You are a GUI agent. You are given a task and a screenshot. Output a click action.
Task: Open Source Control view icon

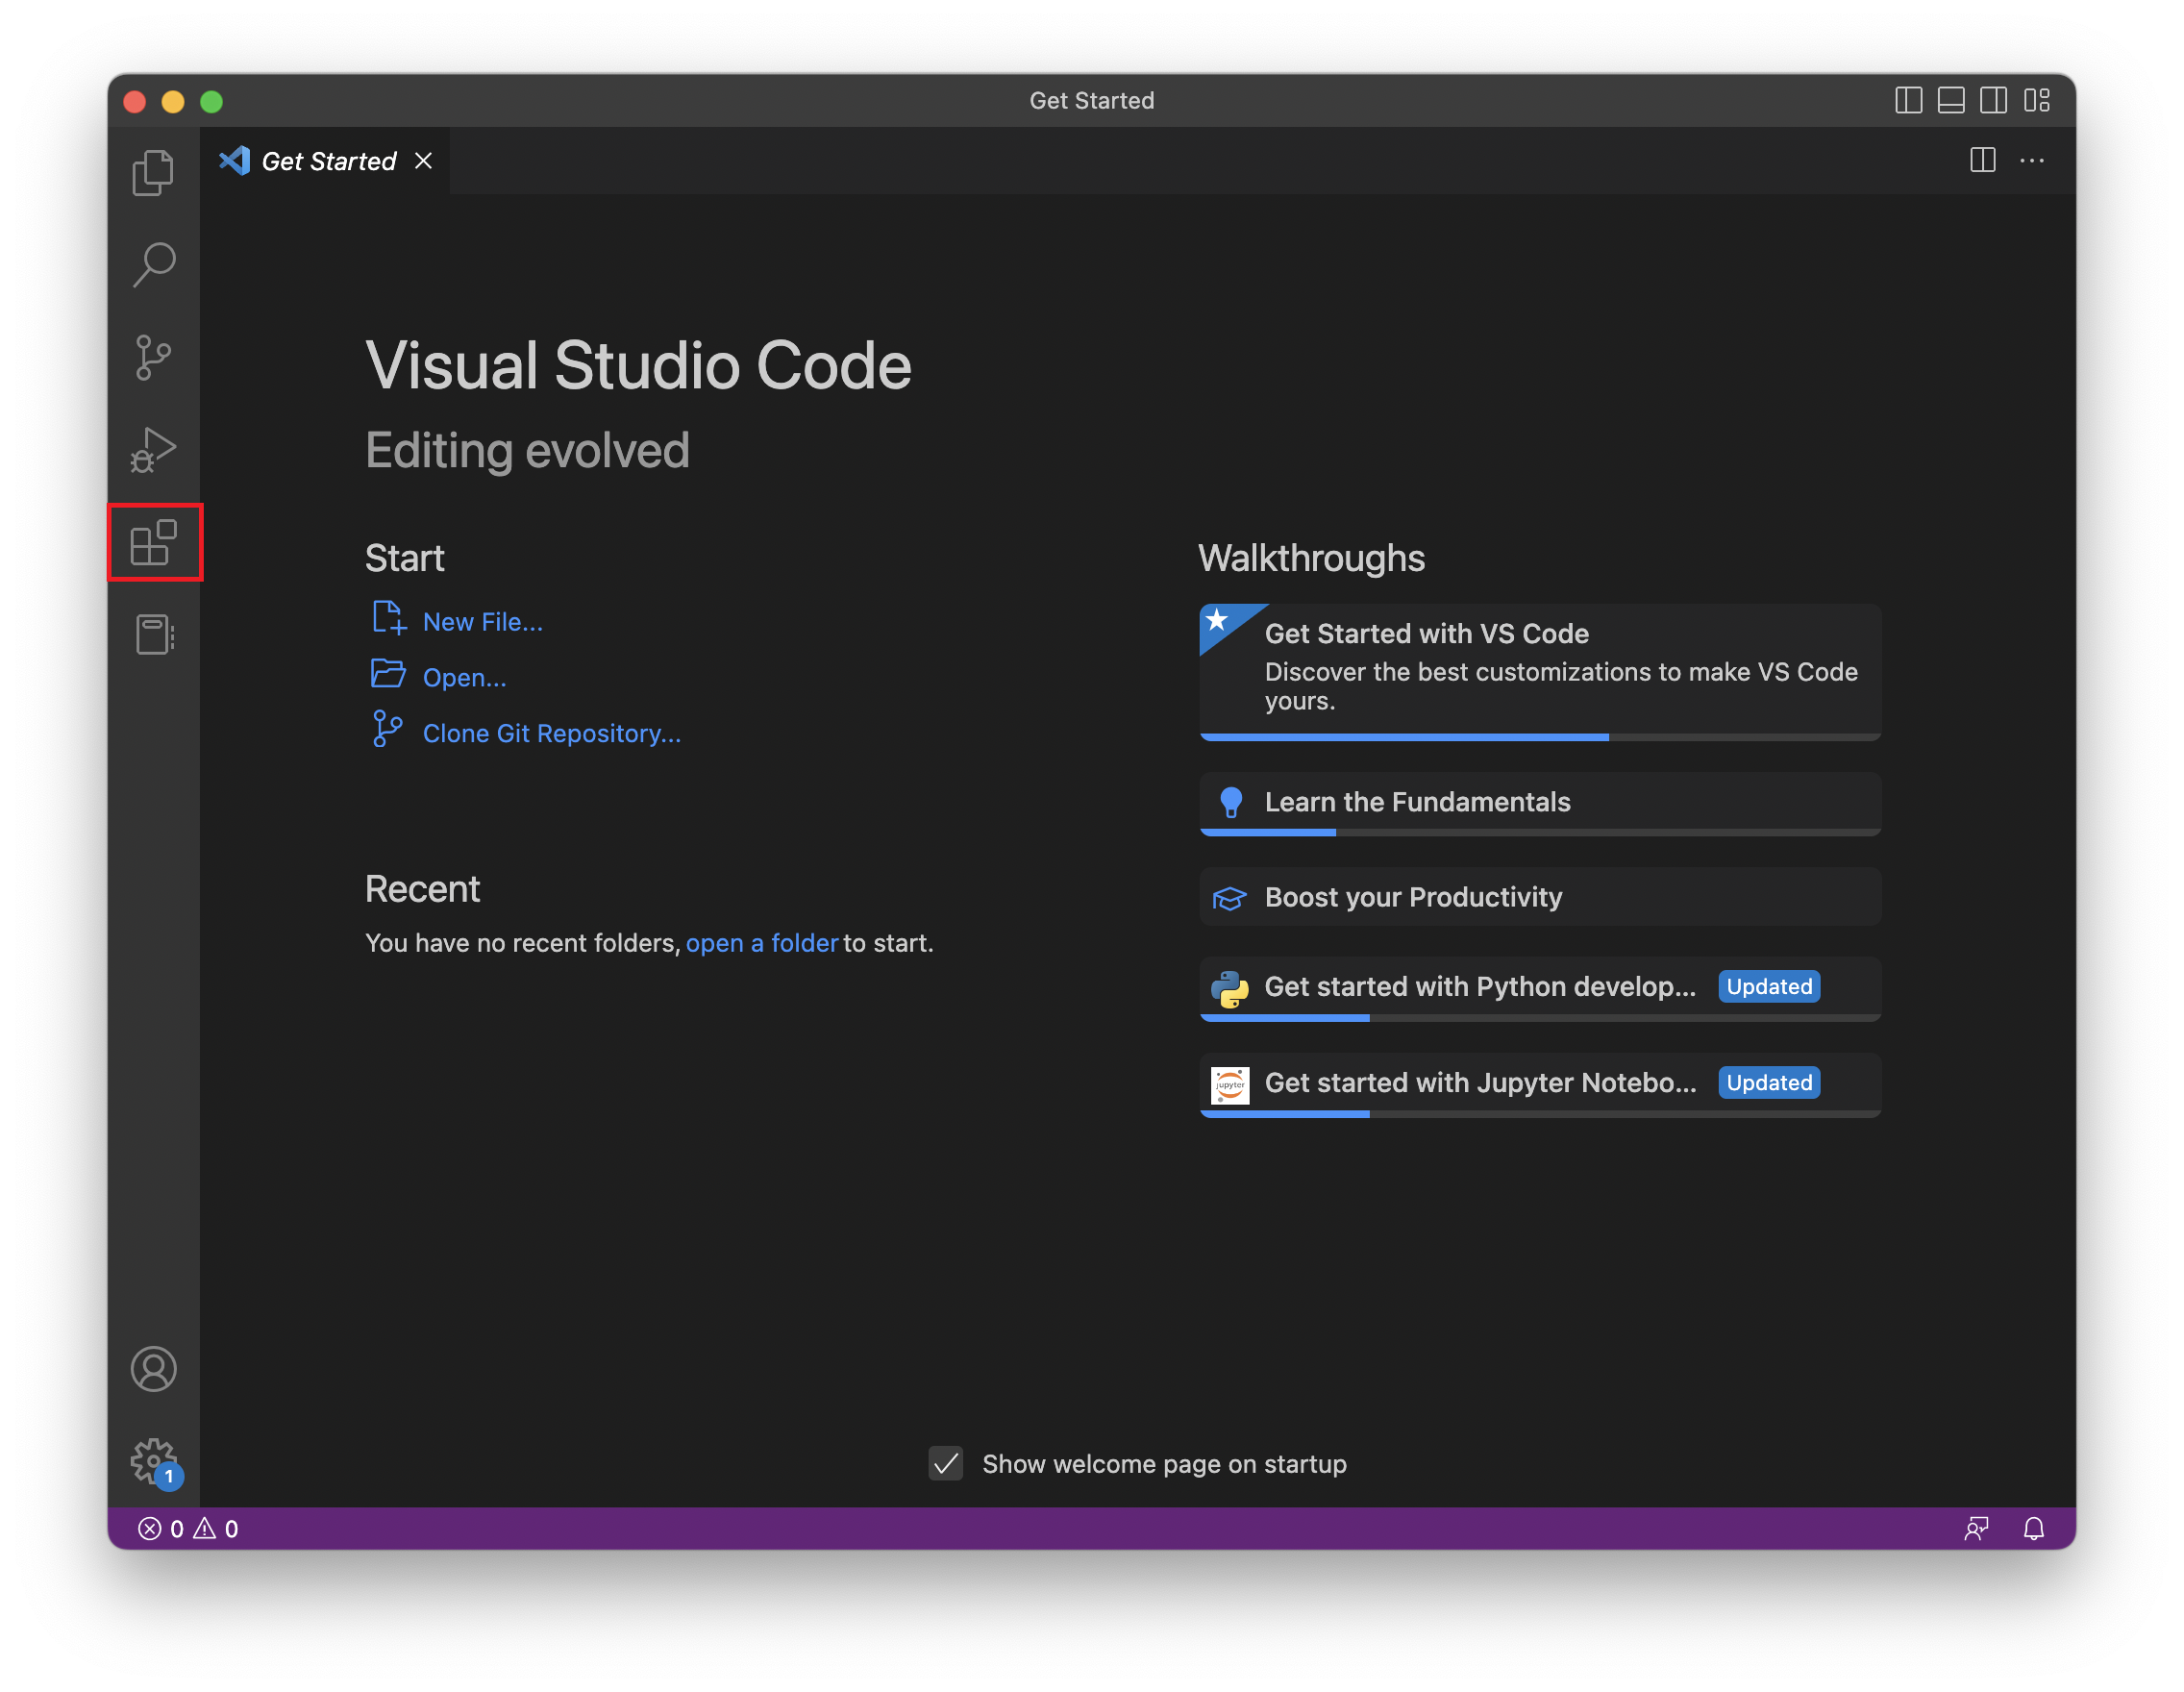tap(153, 357)
